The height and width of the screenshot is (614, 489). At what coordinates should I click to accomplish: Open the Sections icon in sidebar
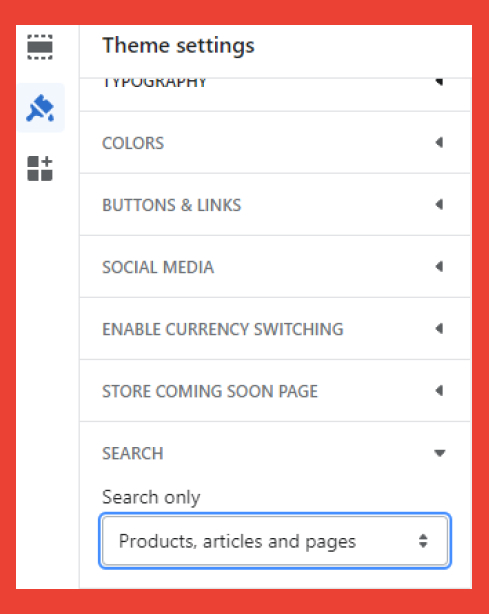click(x=40, y=47)
